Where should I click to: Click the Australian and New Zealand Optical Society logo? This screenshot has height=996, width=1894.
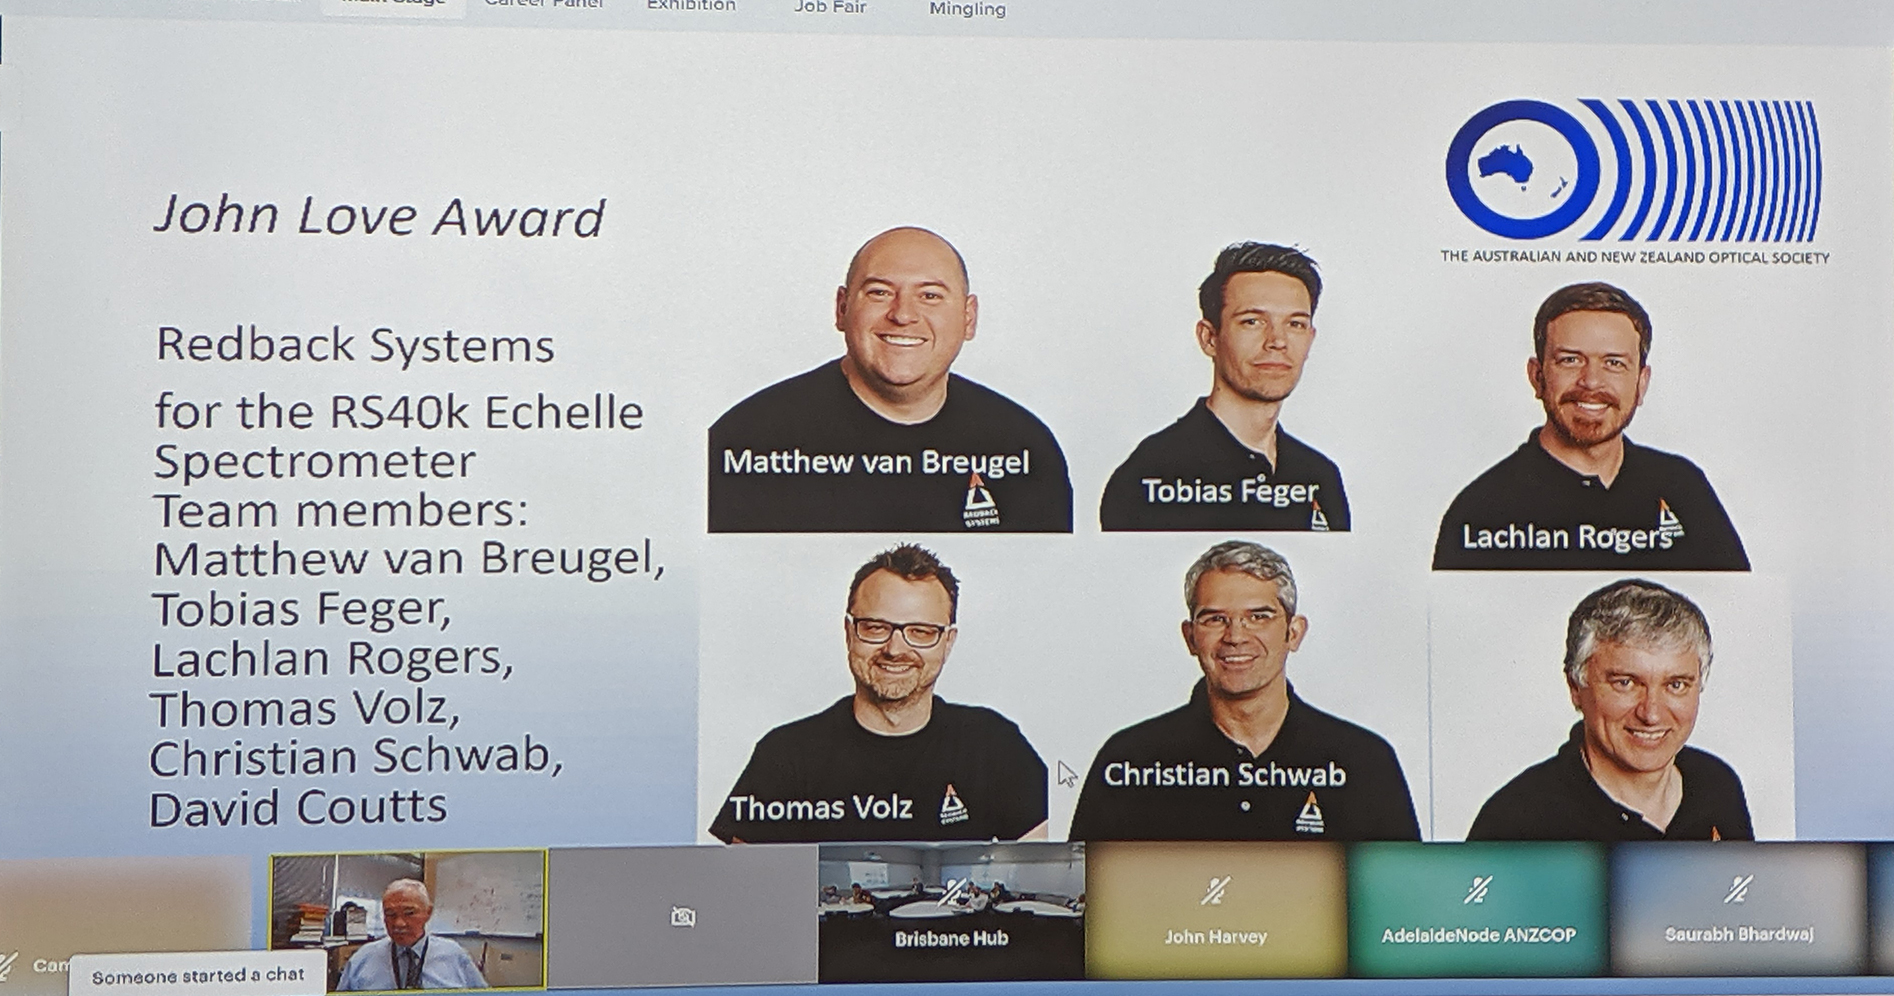coord(1634,170)
